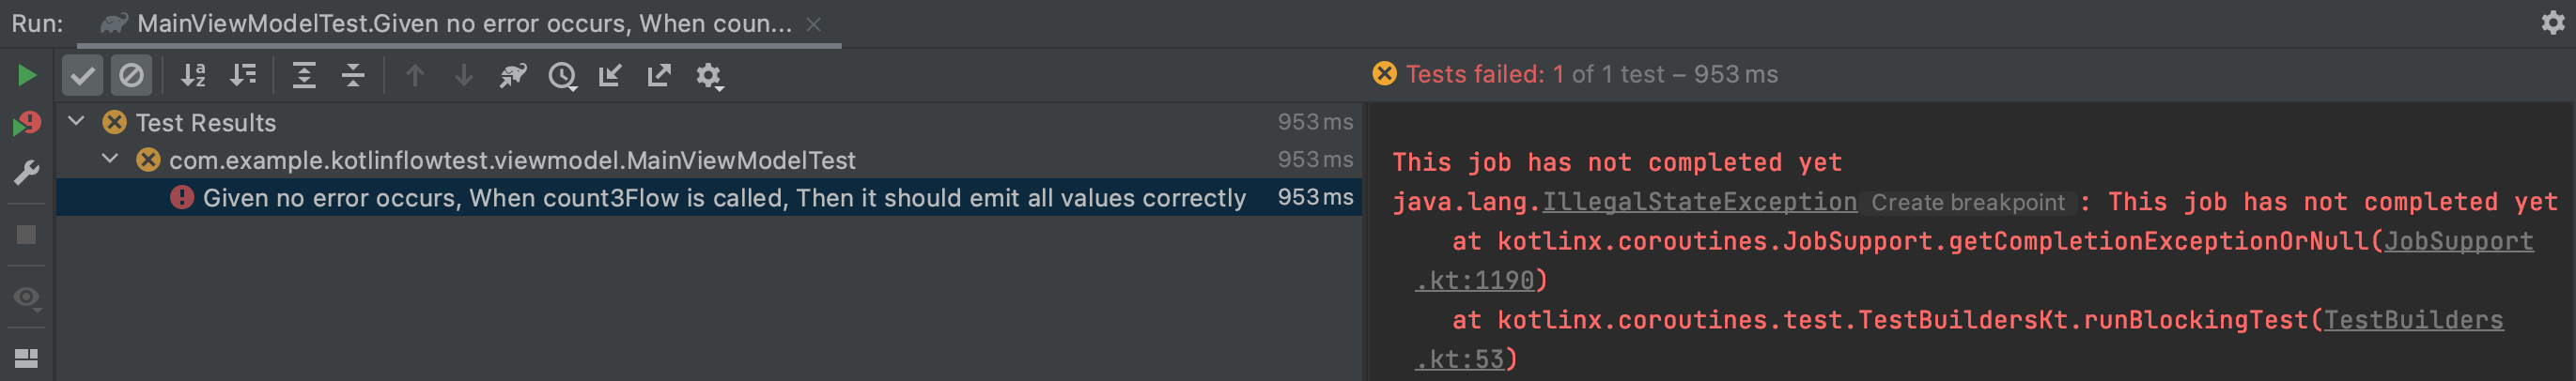Click the Expand All icon

coord(304,76)
